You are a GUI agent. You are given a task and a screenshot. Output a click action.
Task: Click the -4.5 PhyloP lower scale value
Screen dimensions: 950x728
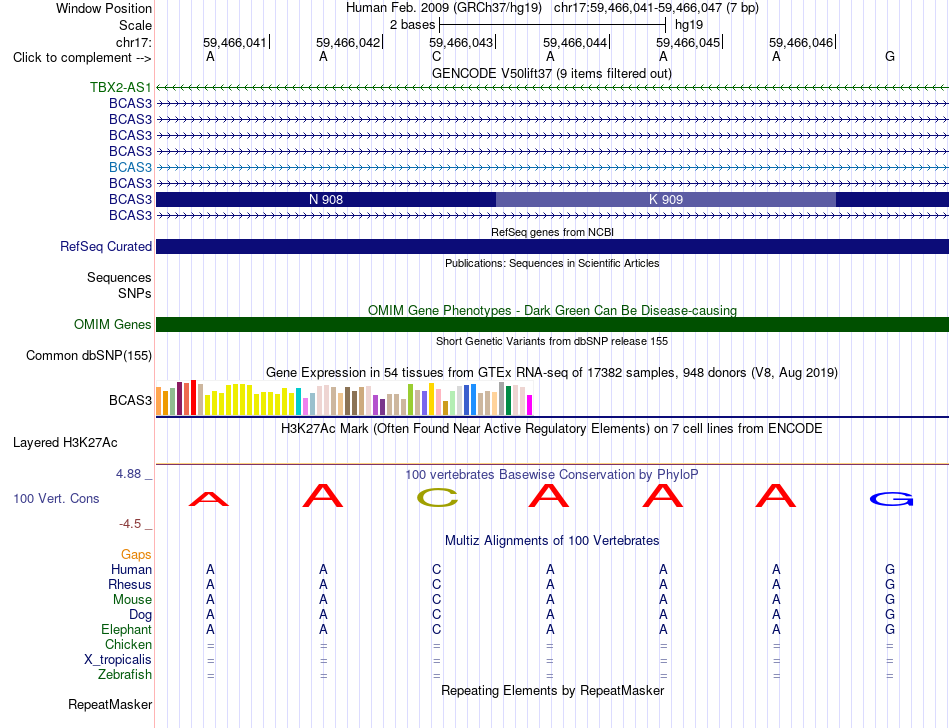point(130,523)
